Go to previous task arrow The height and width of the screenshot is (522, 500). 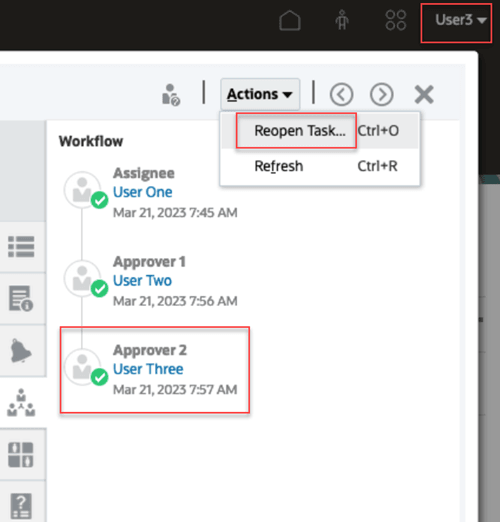[341, 95]
